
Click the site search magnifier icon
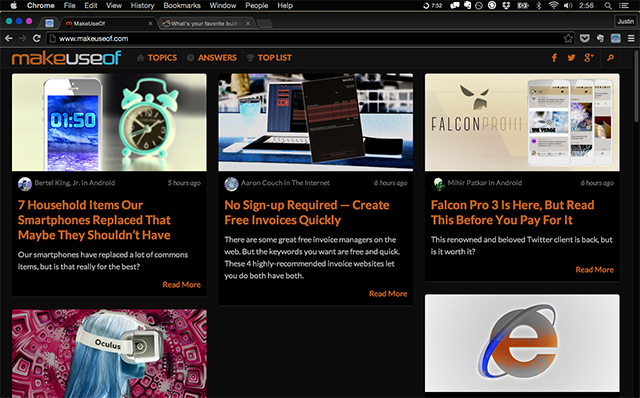pos(610,58)
